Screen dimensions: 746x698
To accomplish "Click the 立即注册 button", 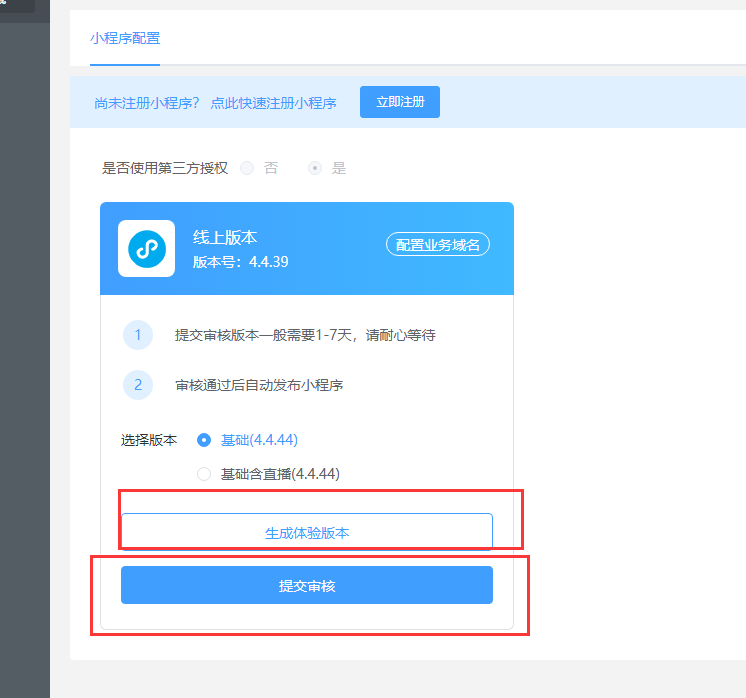I will (400, 102).
